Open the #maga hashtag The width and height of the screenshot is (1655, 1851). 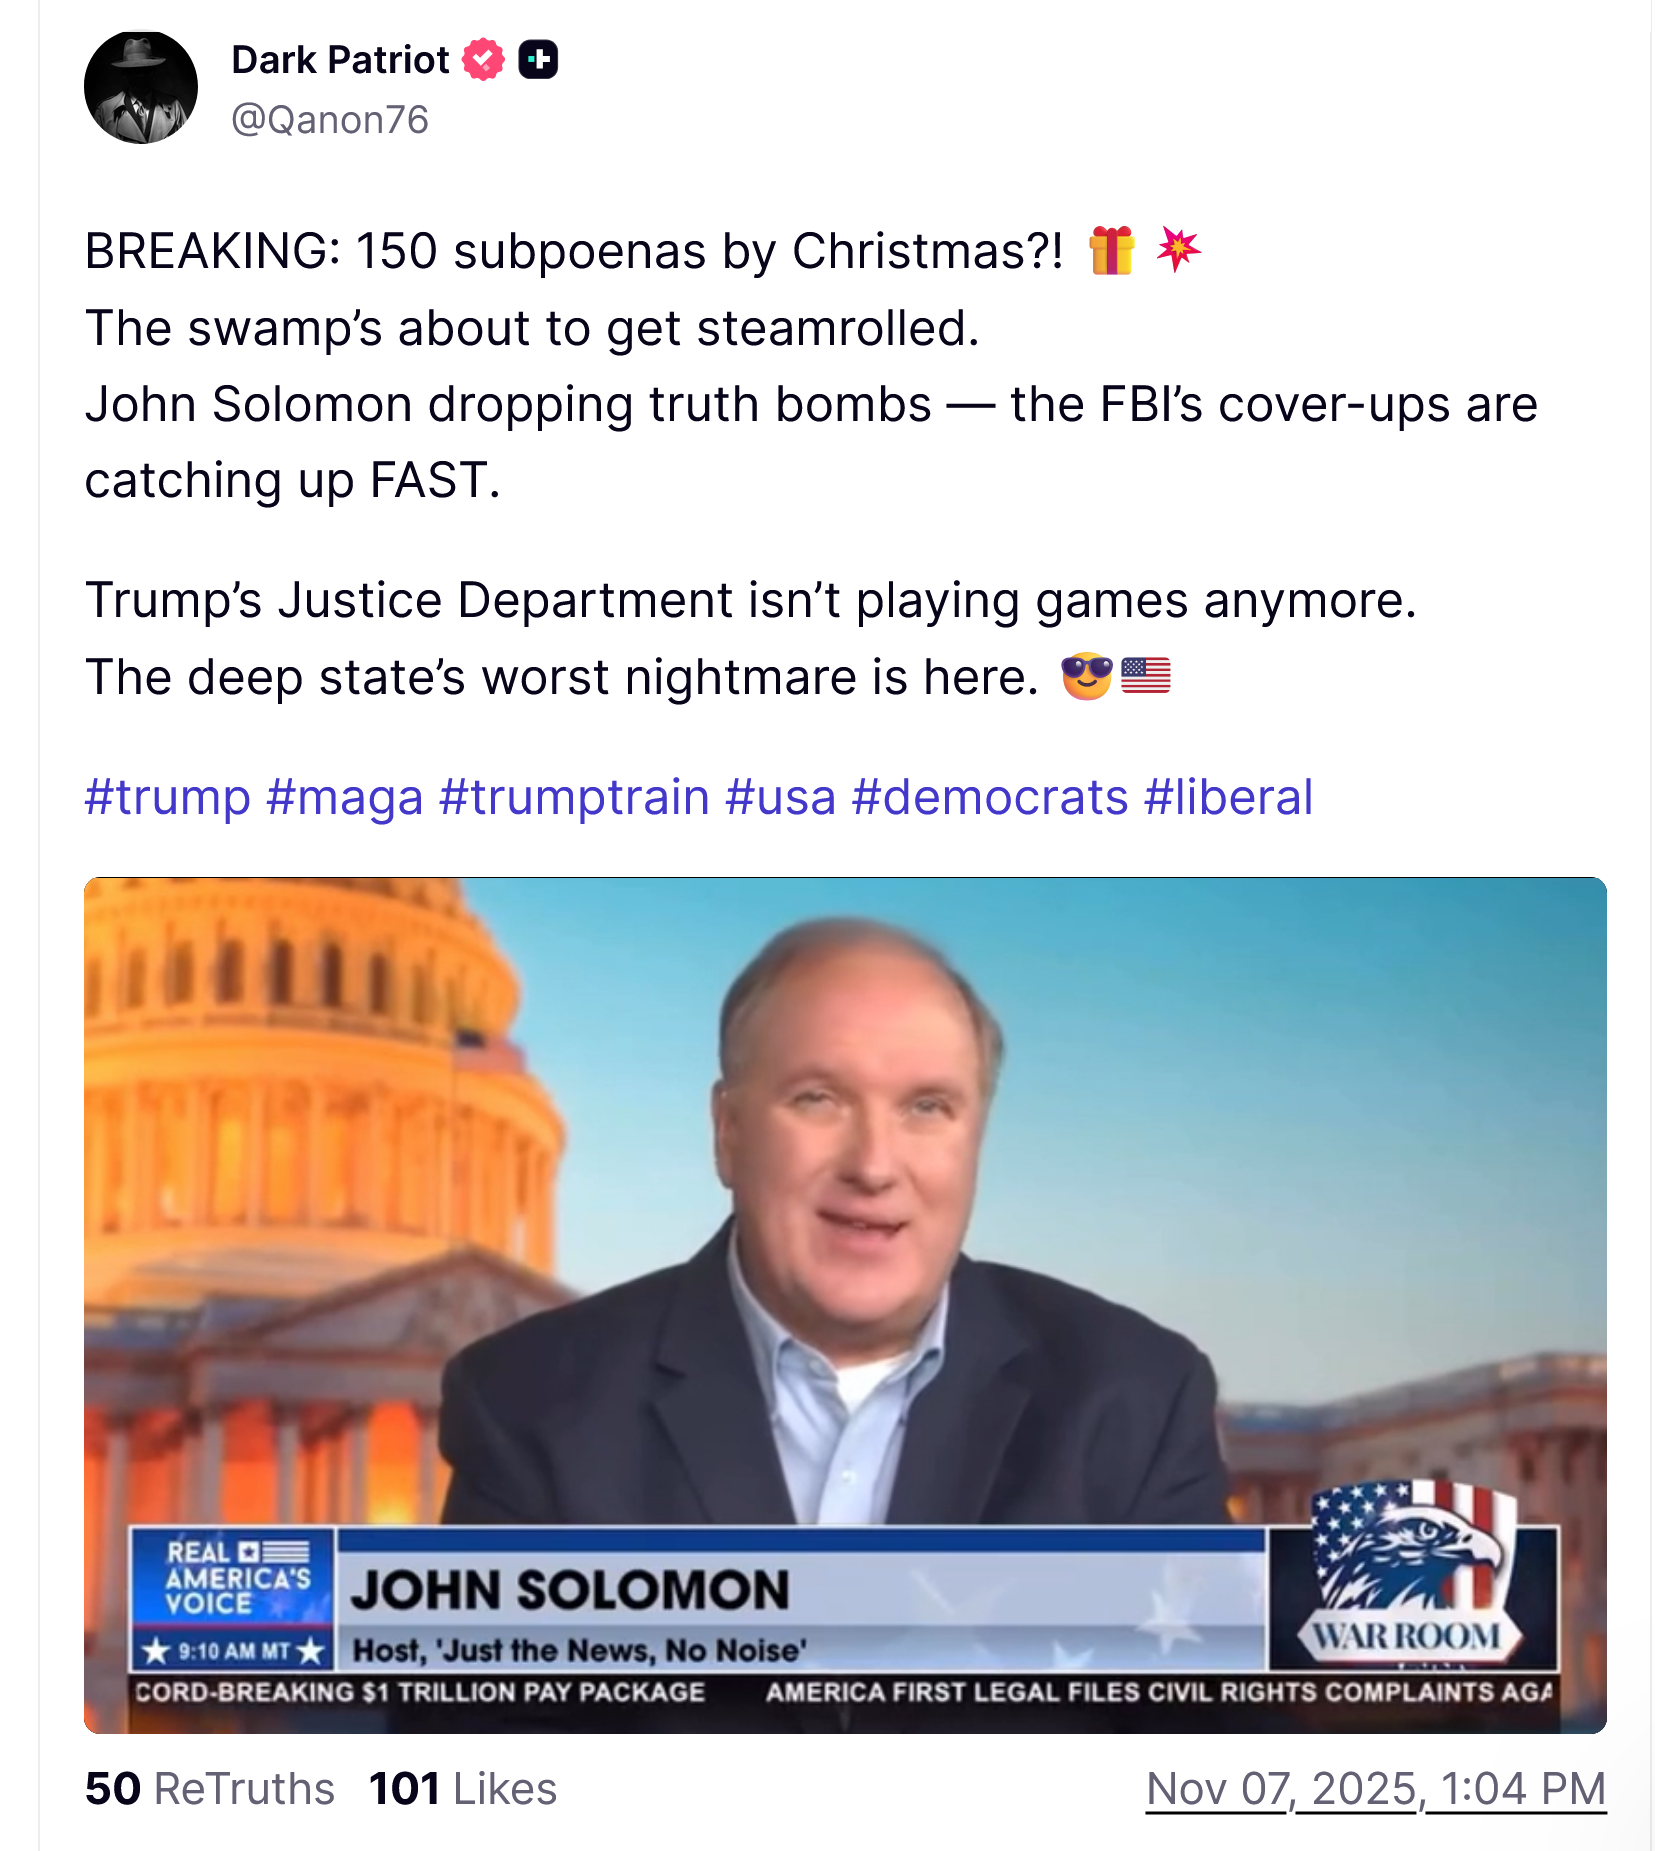tap(344, 797)
